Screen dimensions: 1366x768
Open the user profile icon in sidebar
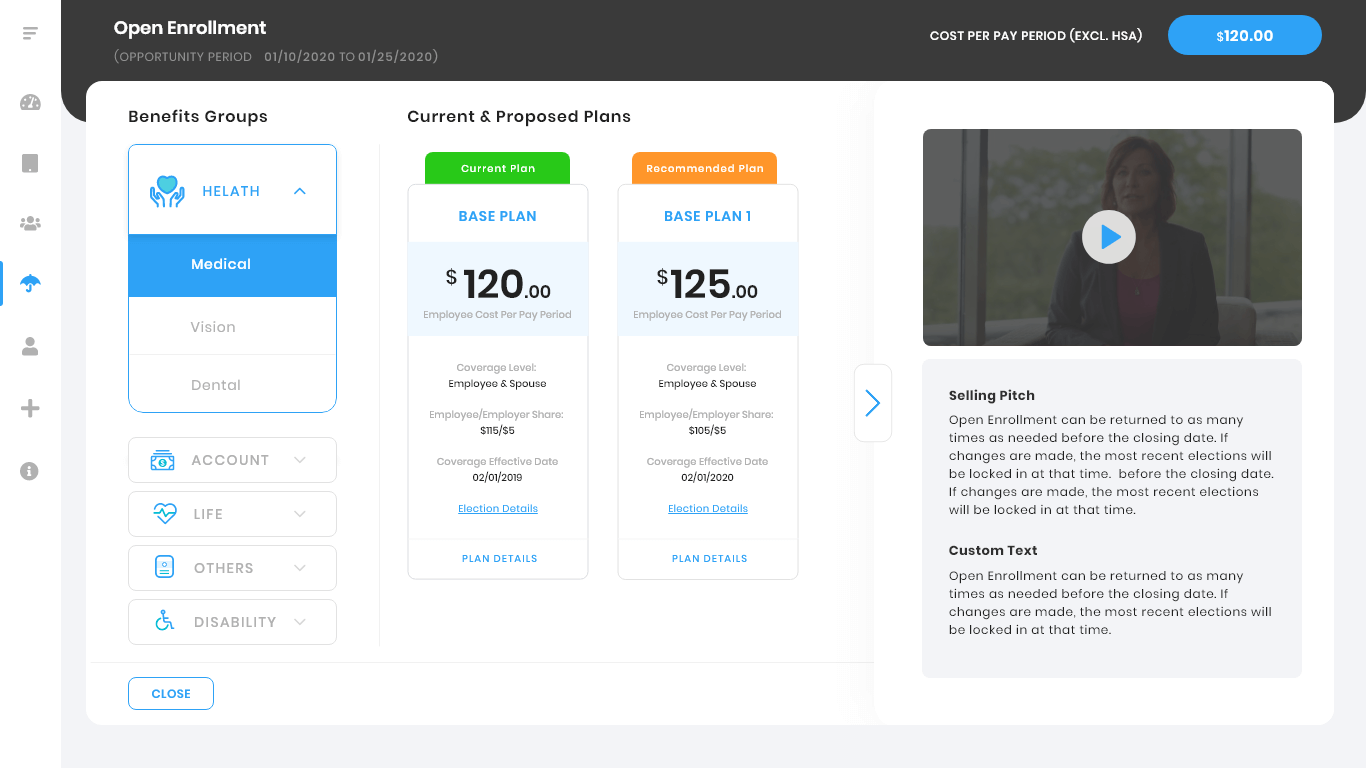pos(30,347)
